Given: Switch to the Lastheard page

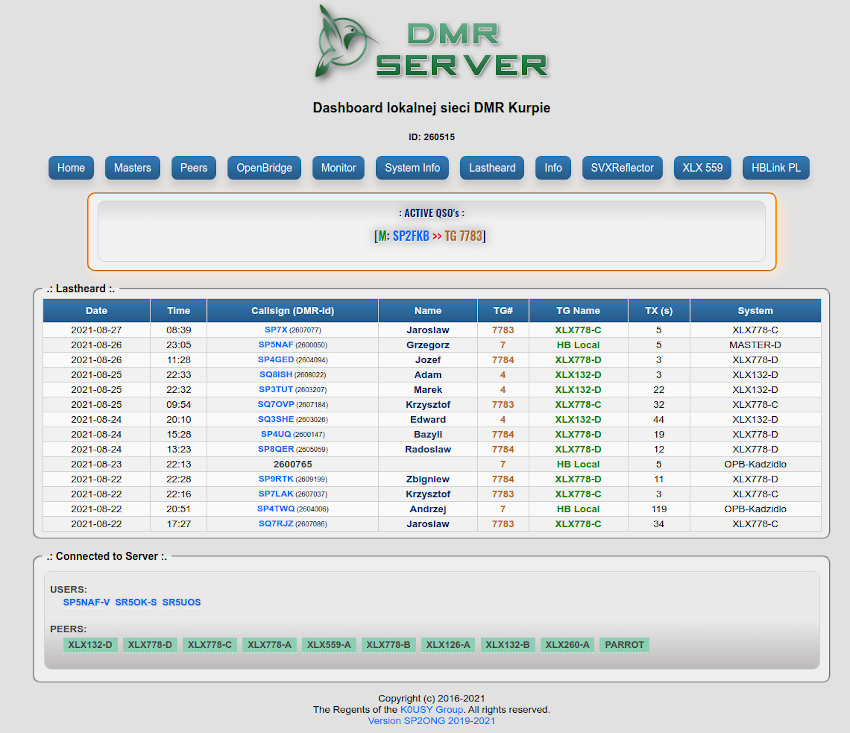Looking at the screenshot, I should 492,168.
